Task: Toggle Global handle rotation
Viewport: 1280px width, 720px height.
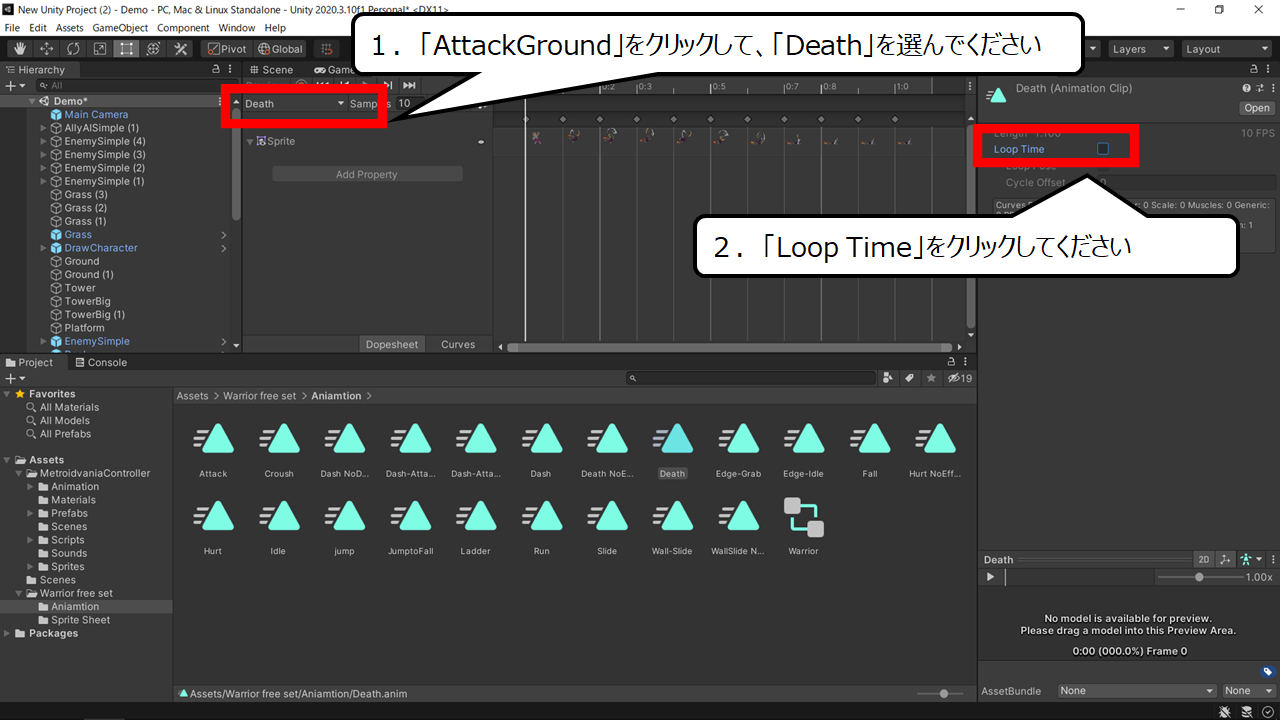Action: click(x=280, y=49)
